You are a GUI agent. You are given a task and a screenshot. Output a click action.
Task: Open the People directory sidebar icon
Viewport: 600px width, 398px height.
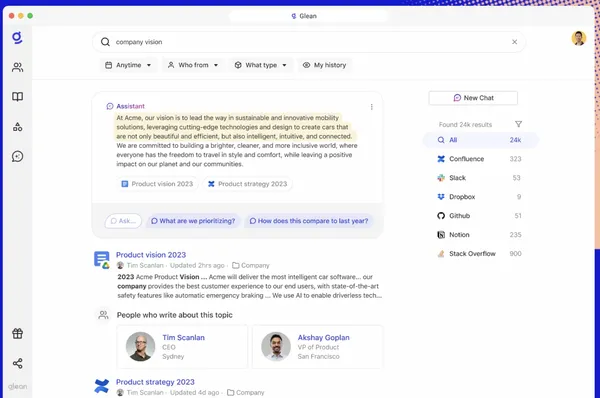17,67
